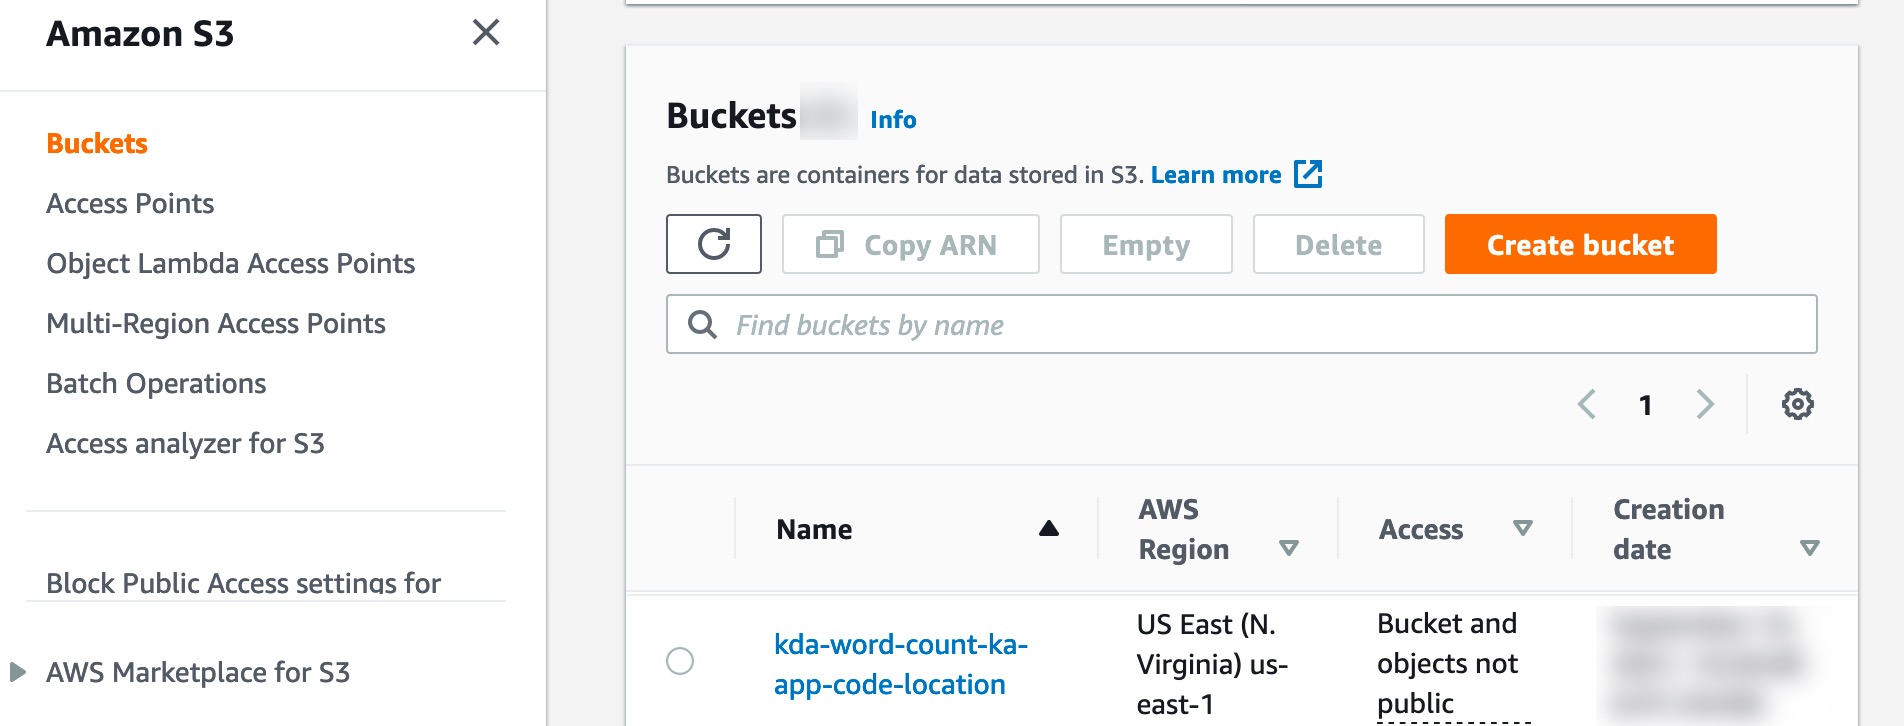Open kda-word-count-ka-app-code-location bucket
1904x726 pixels.
tap(901, 664)
